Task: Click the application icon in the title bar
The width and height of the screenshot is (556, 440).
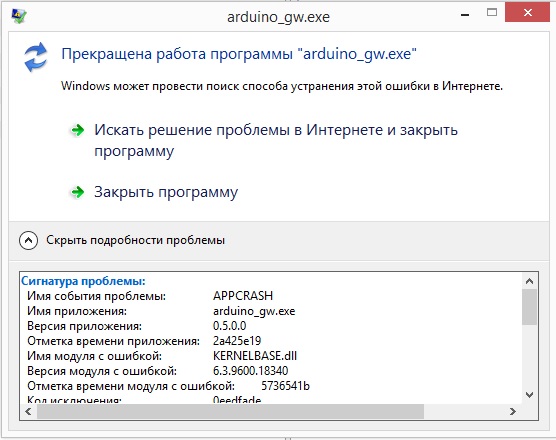Action: pyautogui.click(x=18, y=16)
